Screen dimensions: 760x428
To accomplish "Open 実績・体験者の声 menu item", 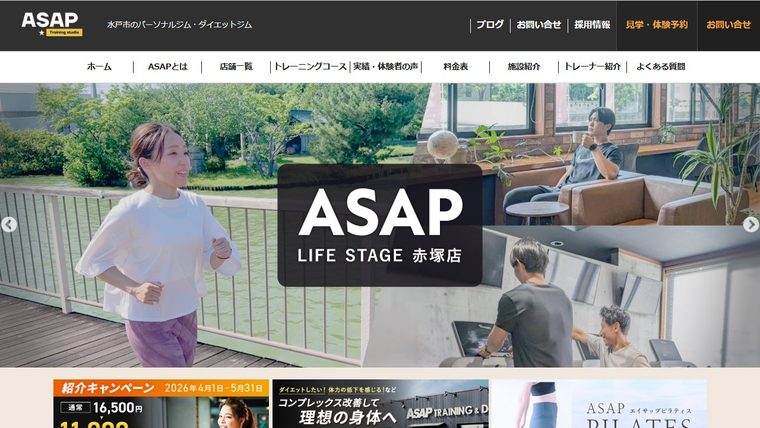I will (386, 67).
